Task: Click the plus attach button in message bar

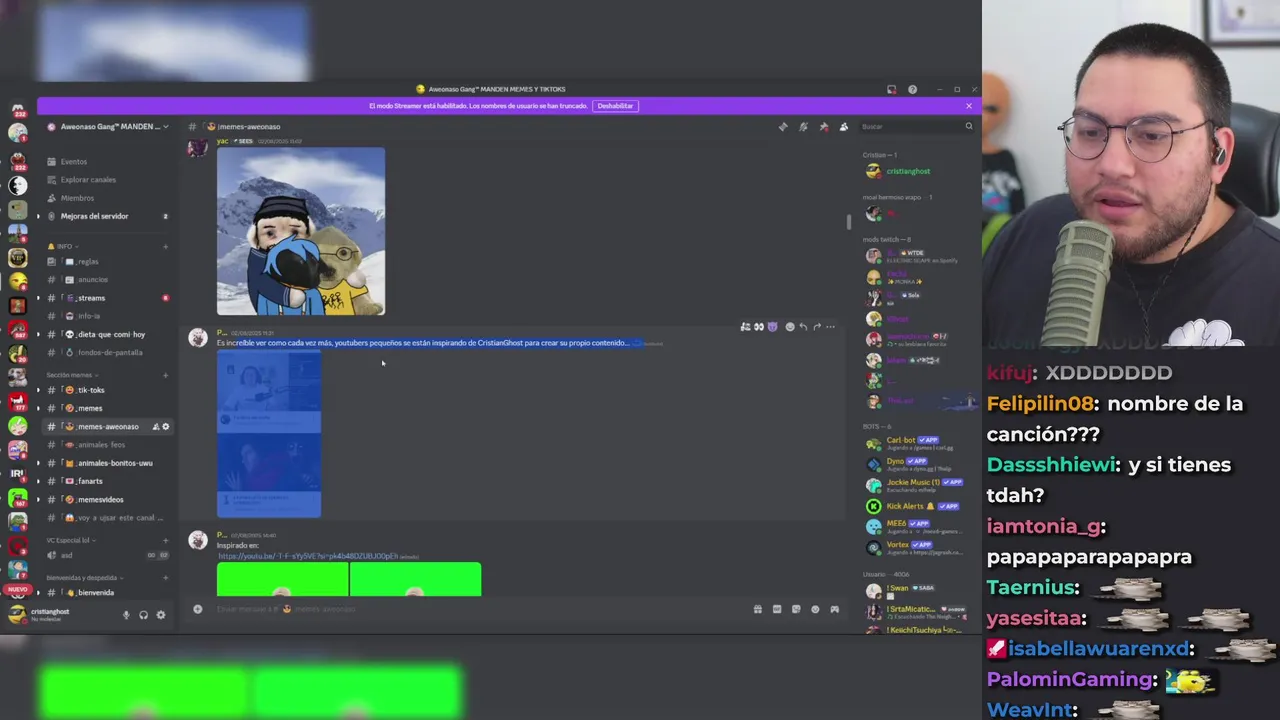Action: click(x=198, y=609)
